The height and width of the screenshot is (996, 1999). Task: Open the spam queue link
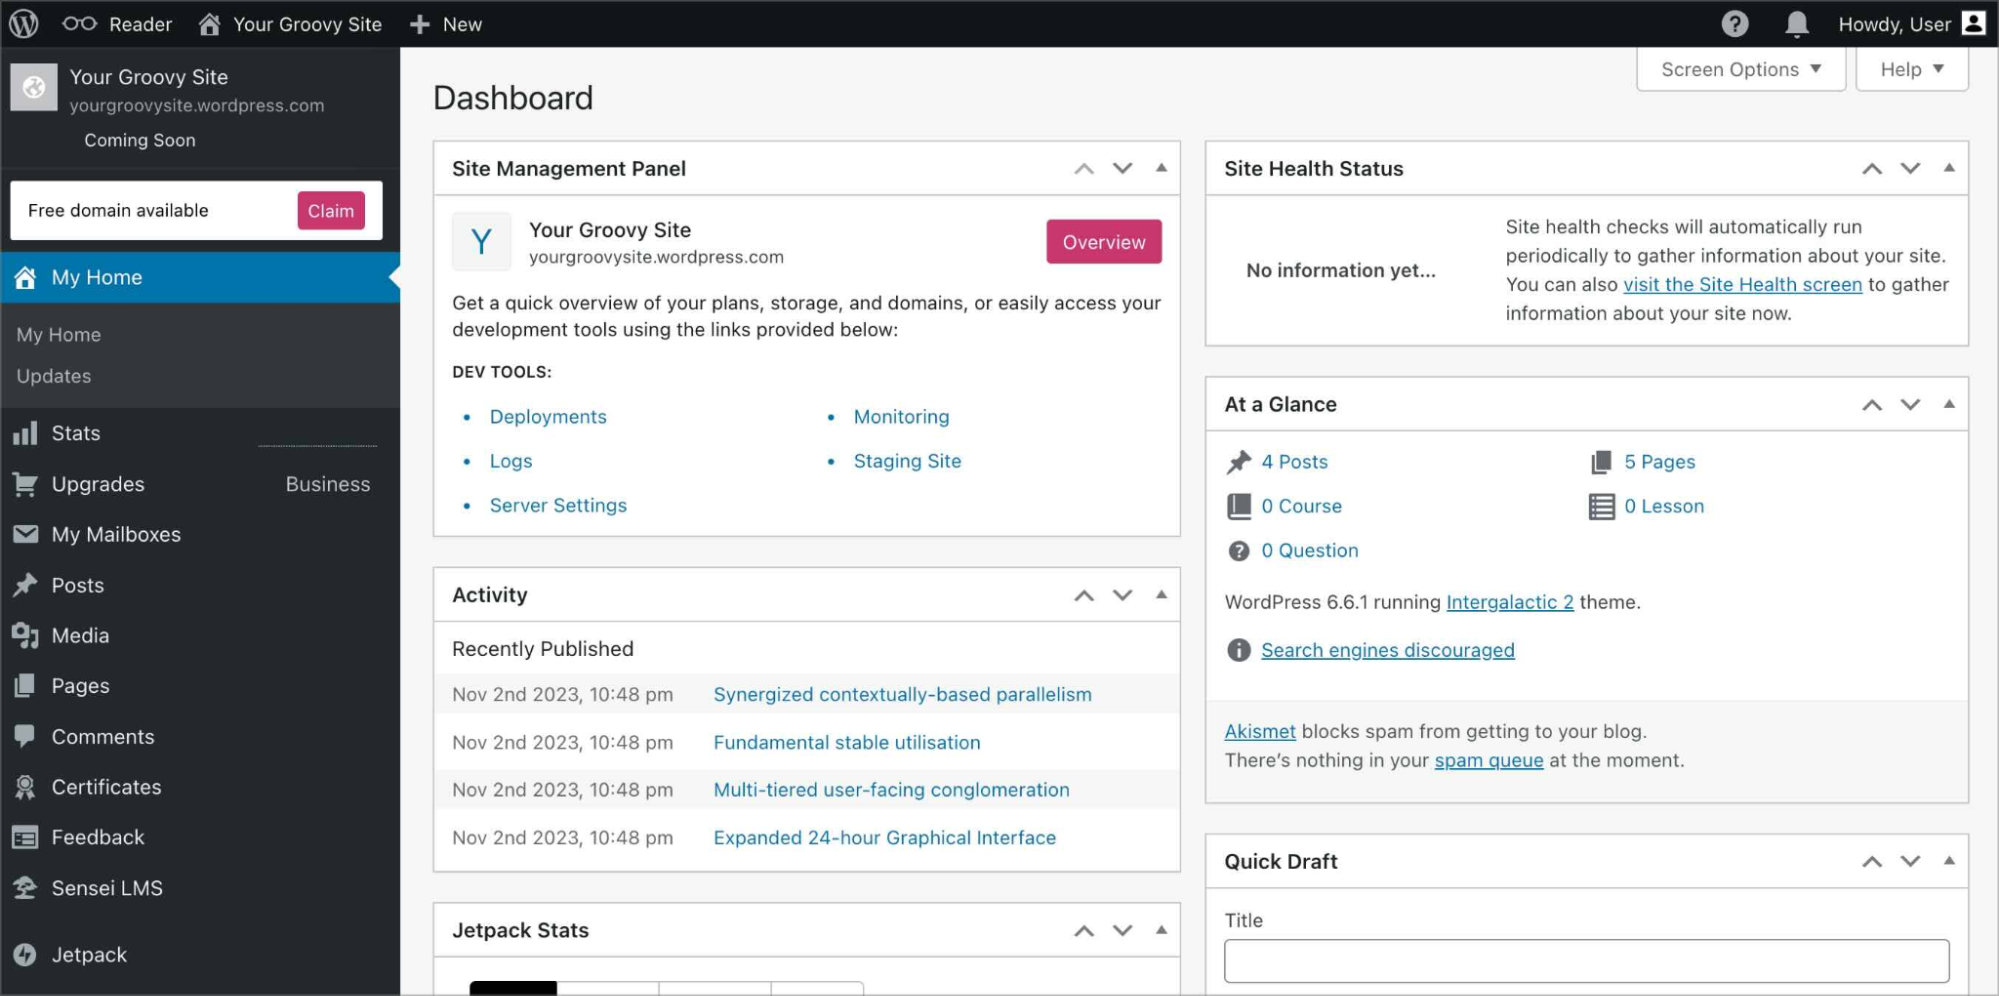(1489, 760)
